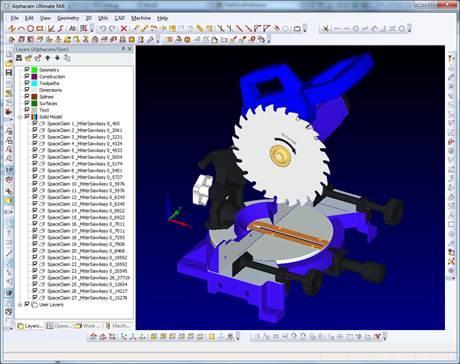Switch to the Layers tab
The height and width of the screenshot is (364, 460).
[x=30, y=325]
